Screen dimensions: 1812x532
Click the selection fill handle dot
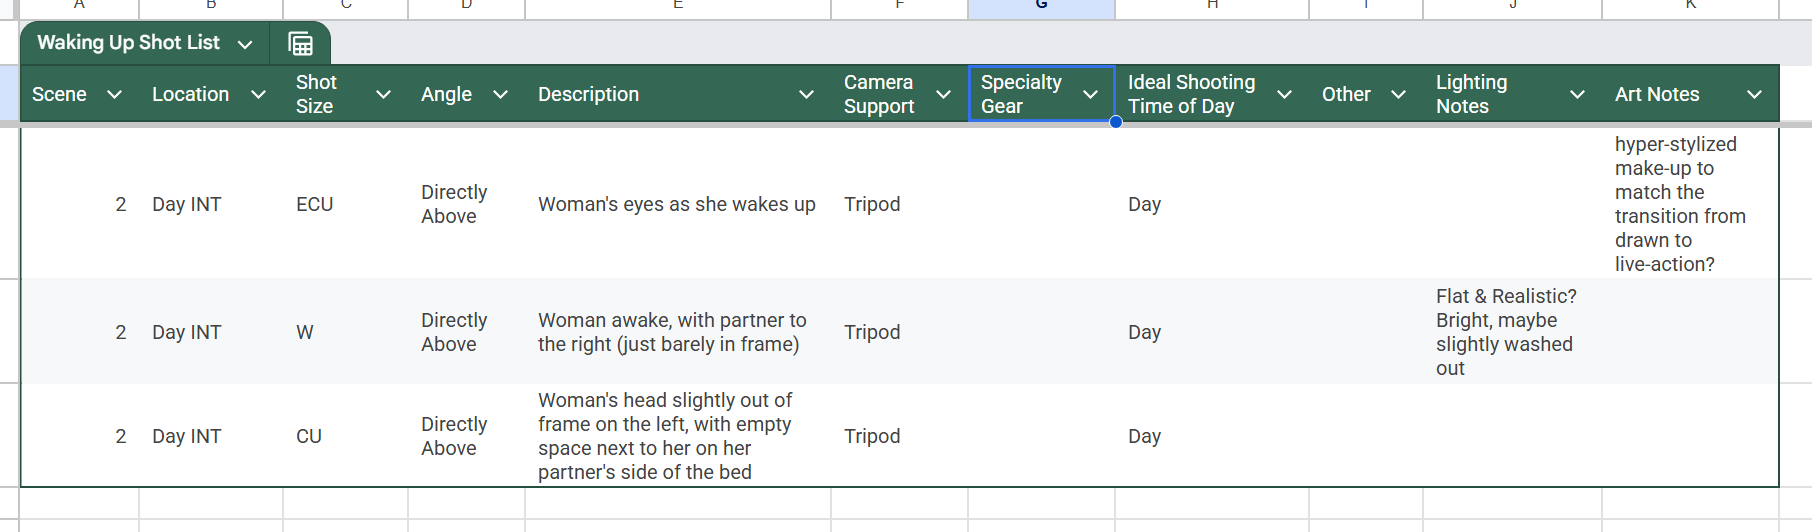pos(1116,122)
